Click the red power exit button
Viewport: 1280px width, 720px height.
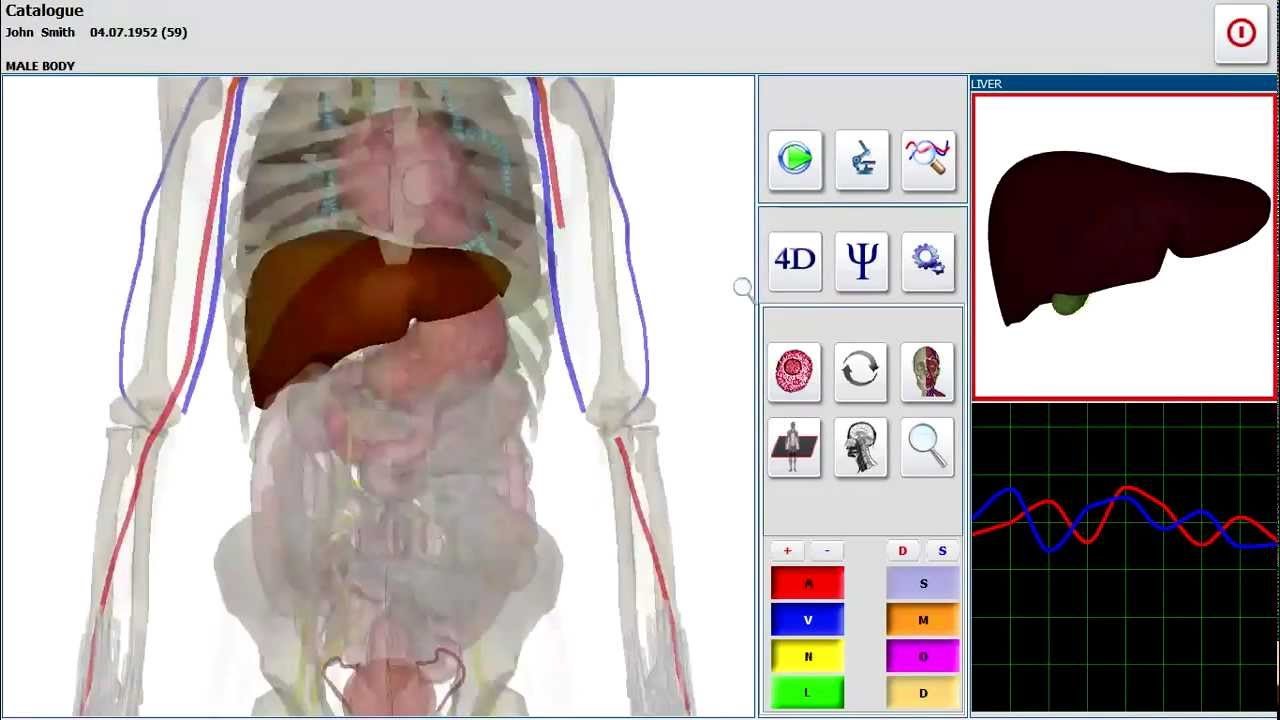(x=1241, y=33)
